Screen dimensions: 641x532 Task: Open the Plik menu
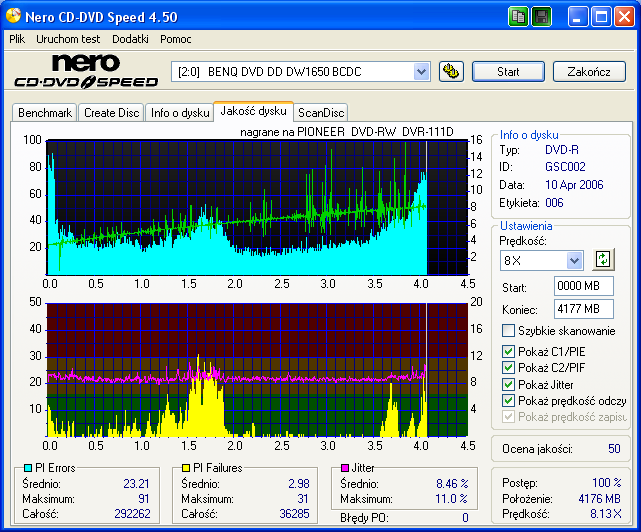[17, 39]
